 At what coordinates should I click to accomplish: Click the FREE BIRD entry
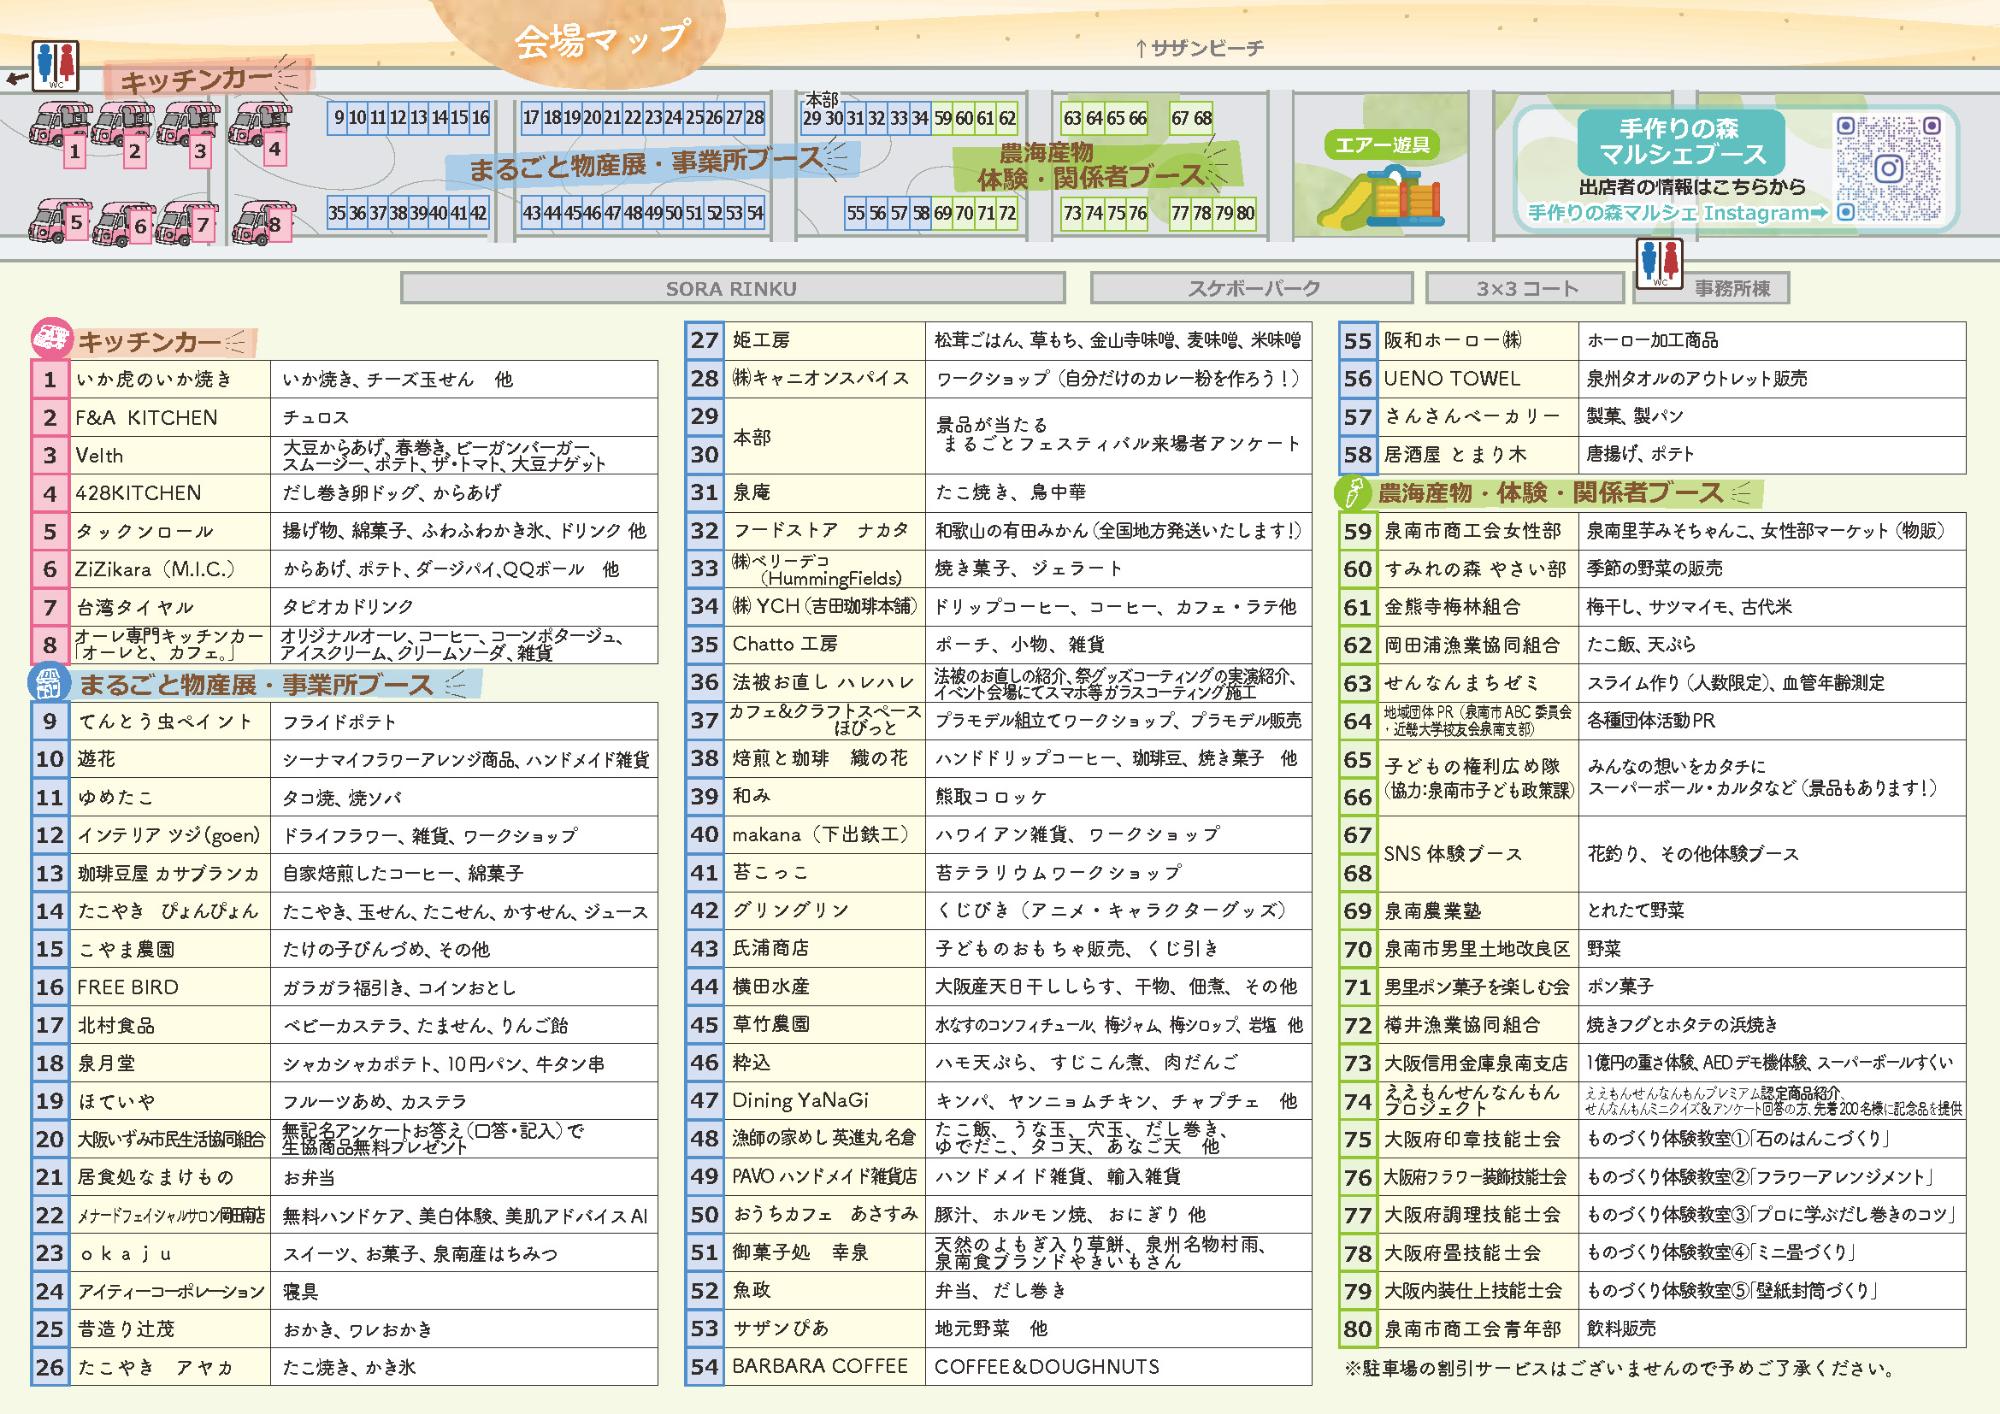(127, 987)
